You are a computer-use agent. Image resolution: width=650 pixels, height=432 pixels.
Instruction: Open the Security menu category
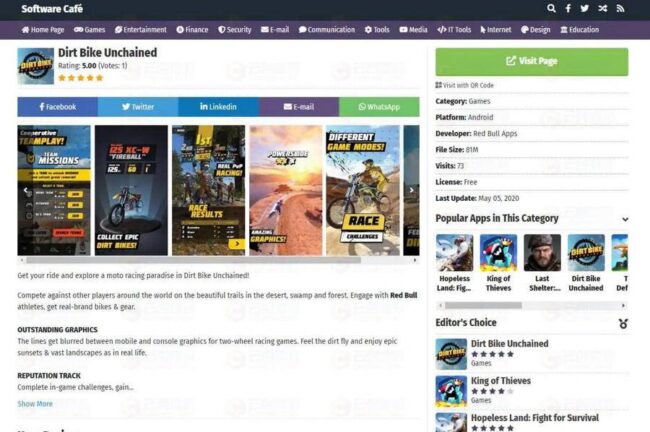point(235,30)
